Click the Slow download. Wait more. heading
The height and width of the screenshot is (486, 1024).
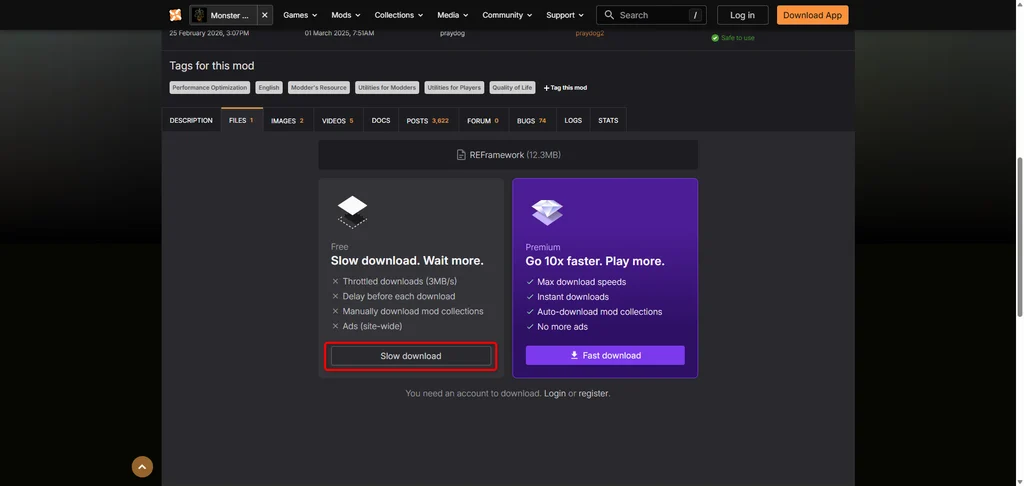coord(407,261)
